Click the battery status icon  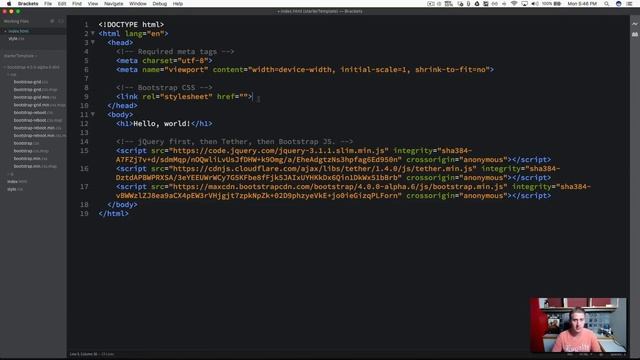tap(557, 4)
